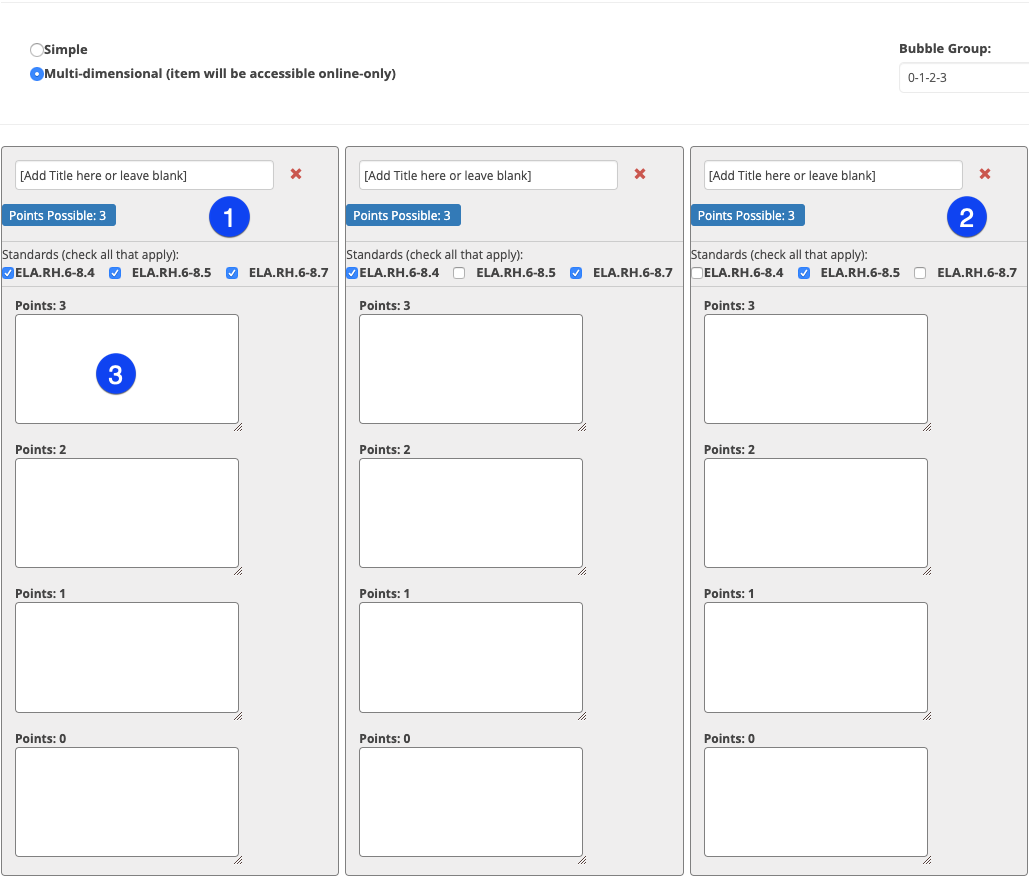This screenshot has height=876, width=1029.
Task: Select the Multi-dimensional radio button
Action: 37,74
